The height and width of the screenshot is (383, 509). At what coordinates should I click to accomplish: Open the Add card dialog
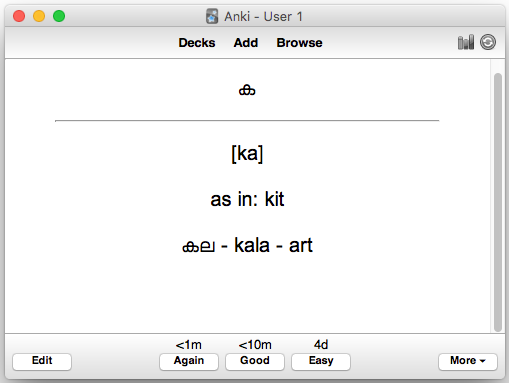click(x=246, y=43)
